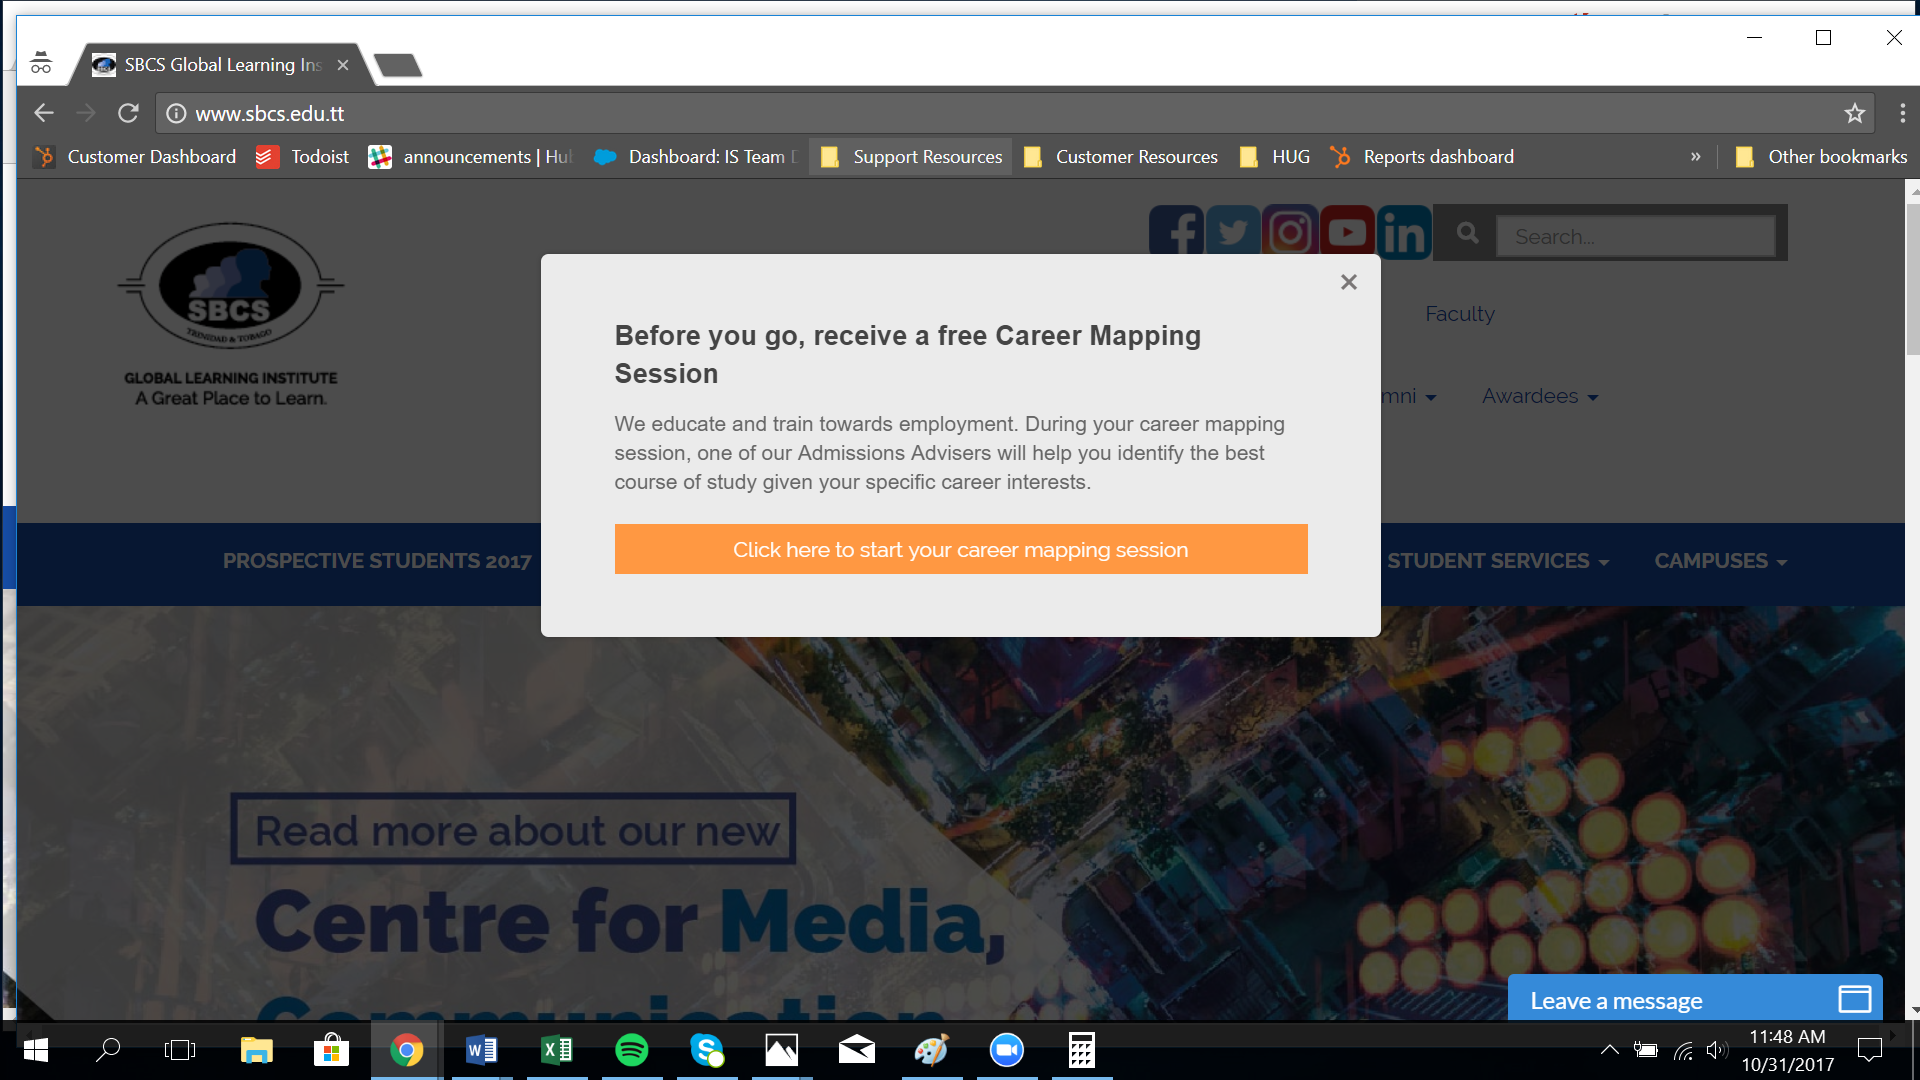Image resolution: width=1920 pixels, height=1080 pixels.
Task: Open the YouTube icon link
Action: [x=1347, y=233]
